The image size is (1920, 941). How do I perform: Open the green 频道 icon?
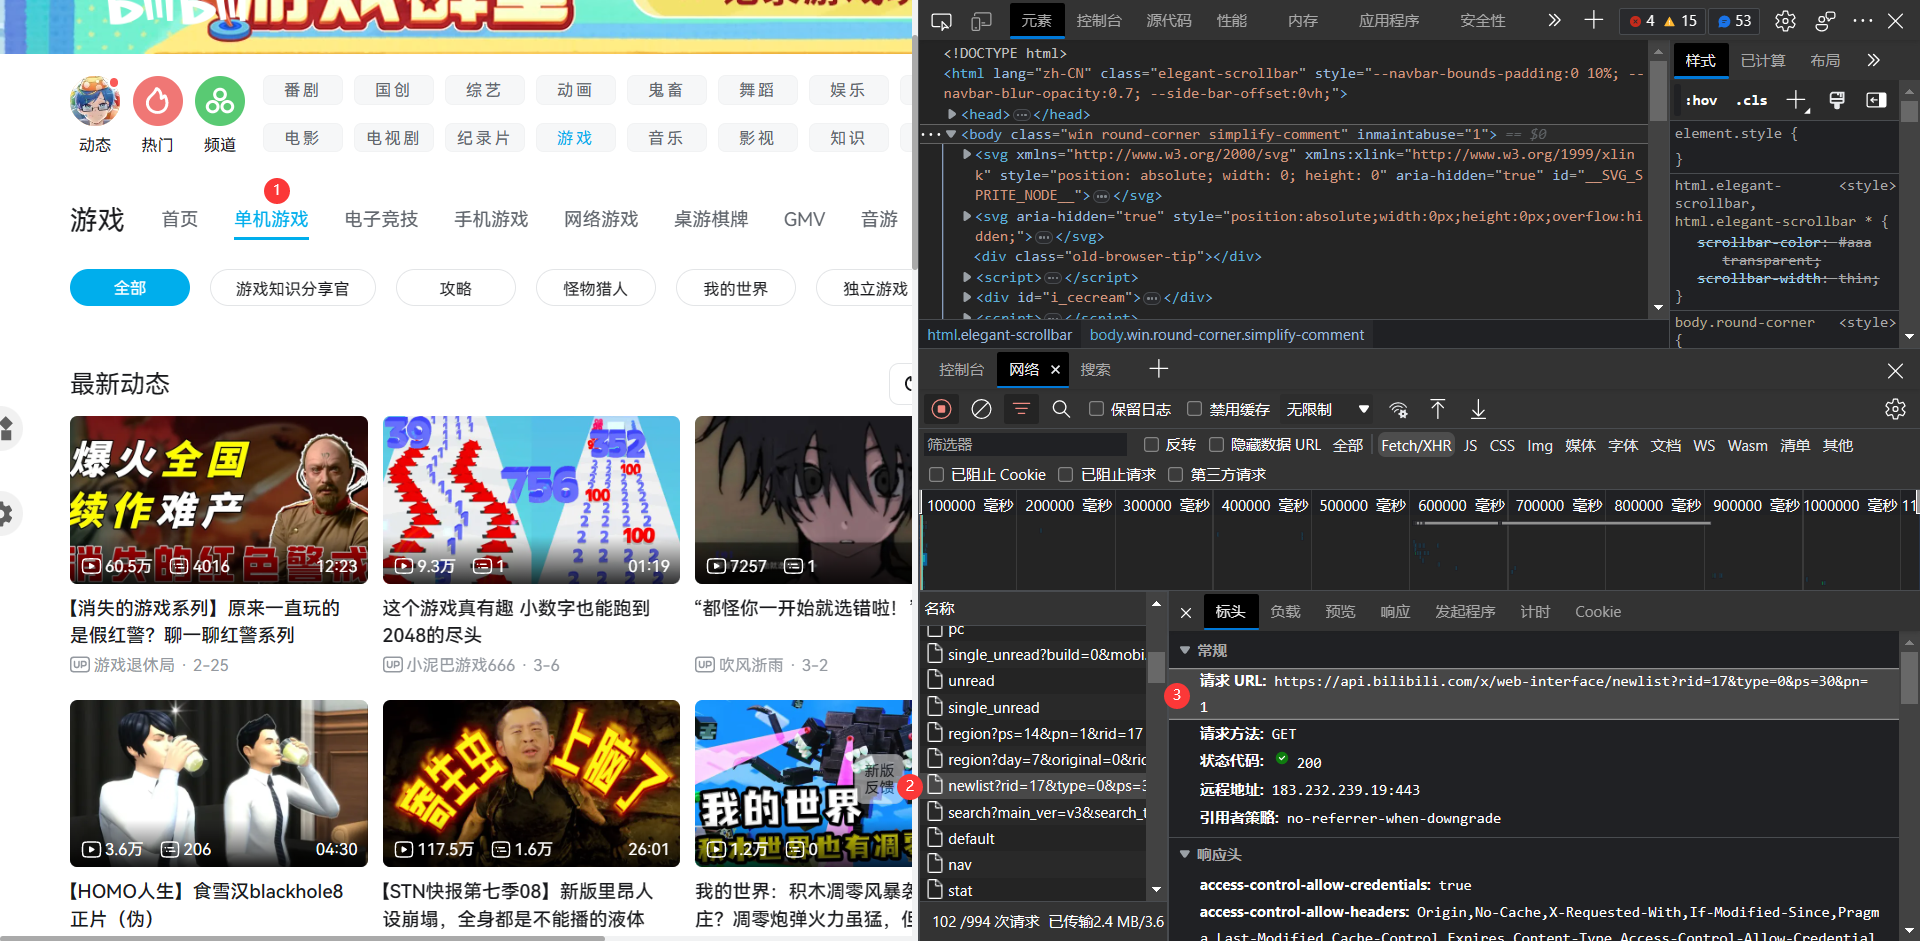coord(220,101)
